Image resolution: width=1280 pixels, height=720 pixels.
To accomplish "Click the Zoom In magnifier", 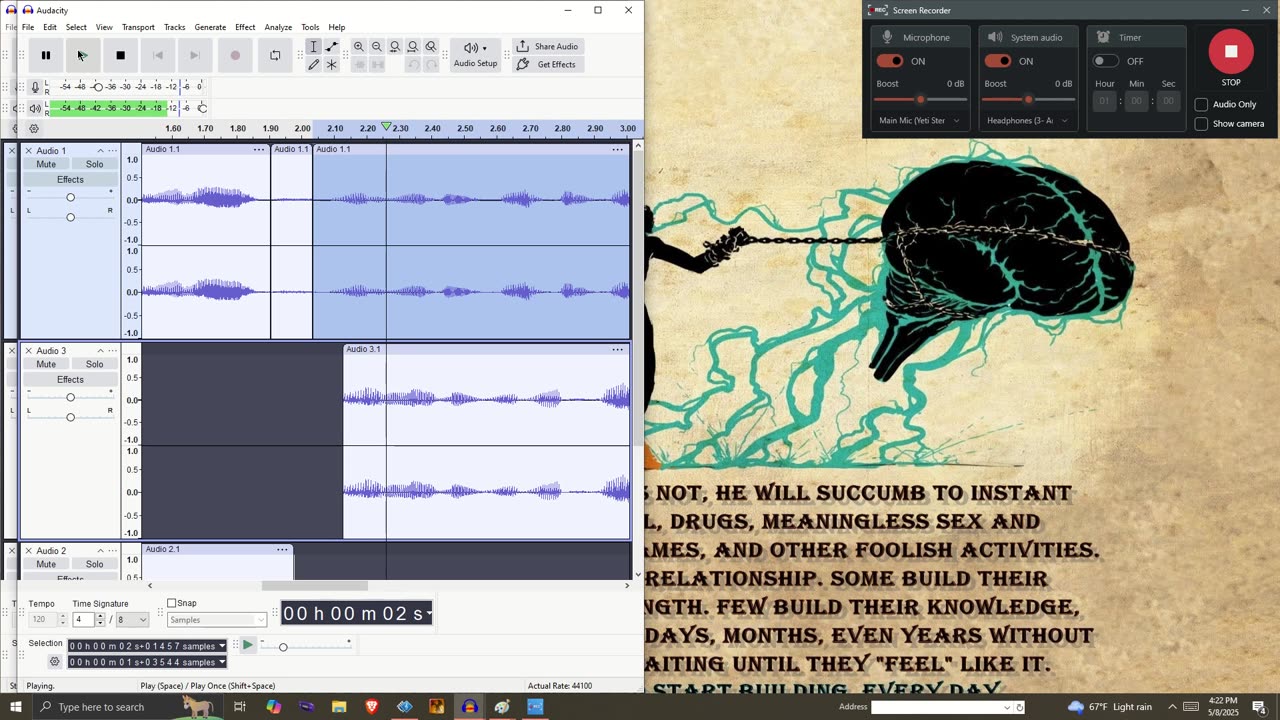I will tap(359, 47).
